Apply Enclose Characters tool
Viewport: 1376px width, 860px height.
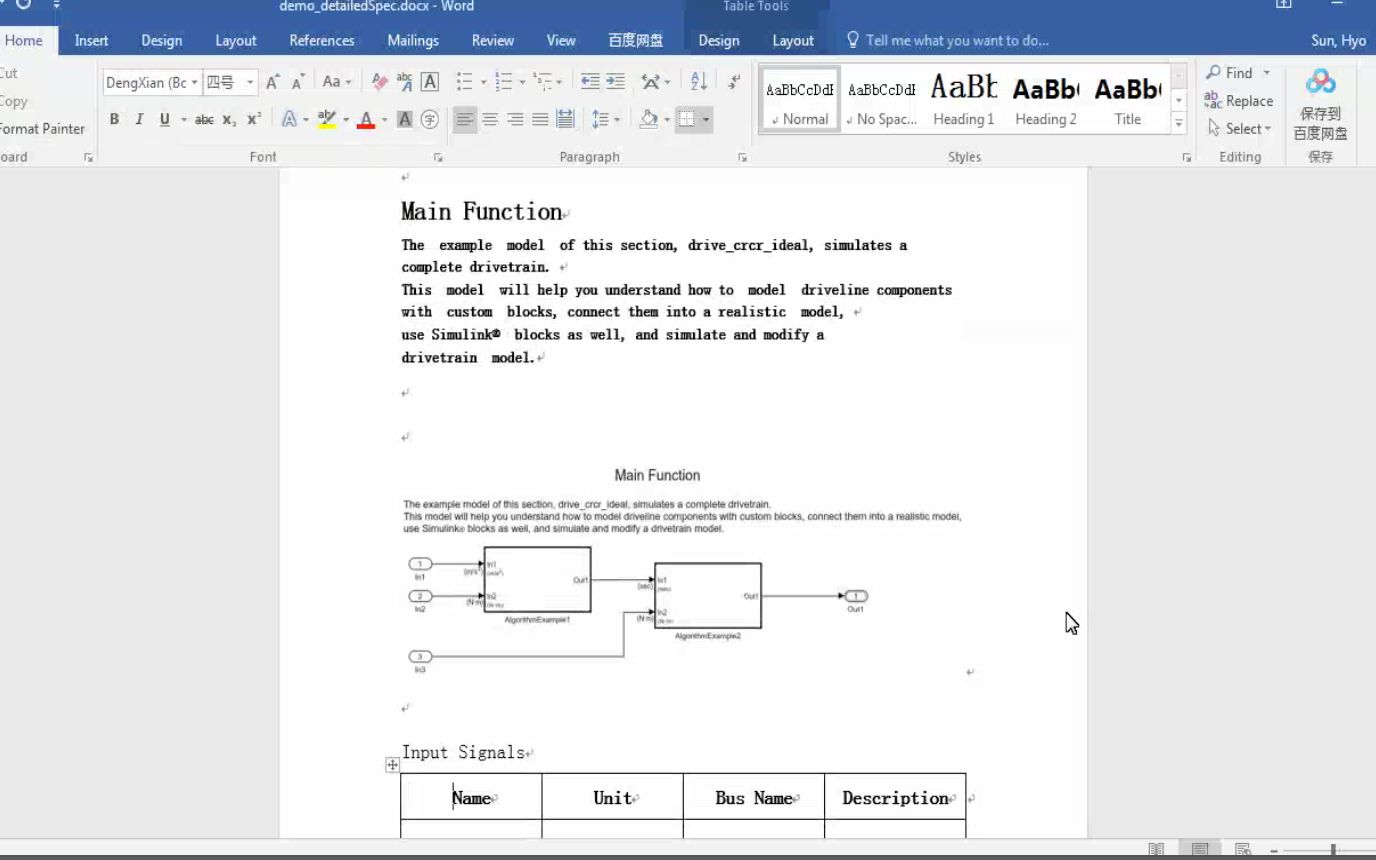click(430, 119)
